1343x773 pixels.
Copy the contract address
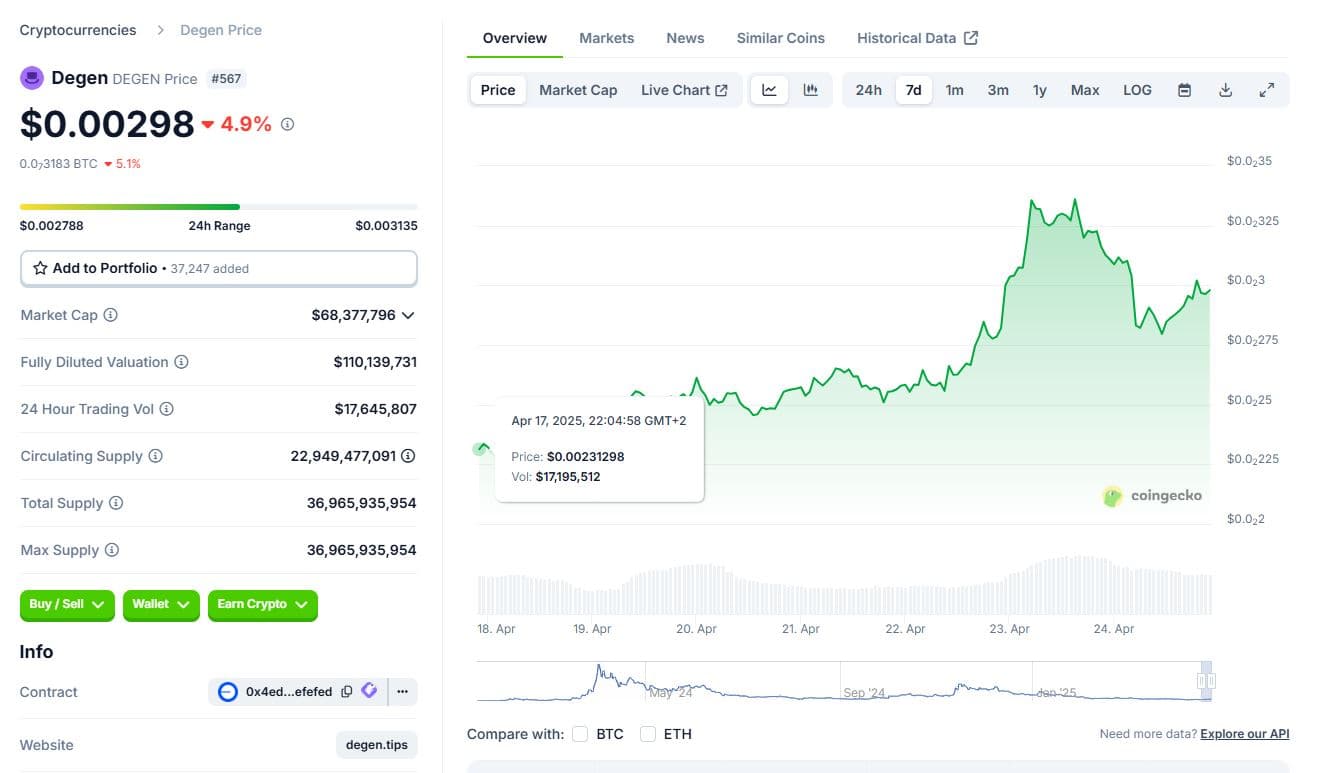(346, 691)
